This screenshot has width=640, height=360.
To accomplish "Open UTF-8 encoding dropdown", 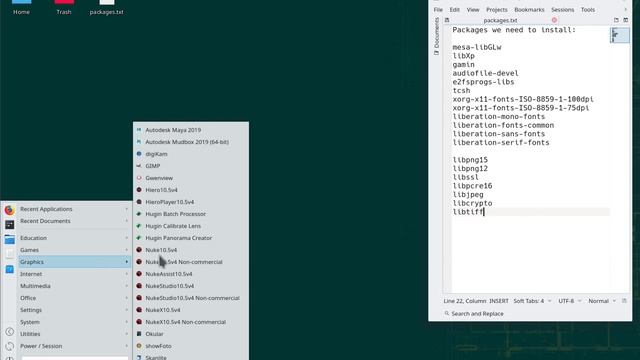I will click(570, 301).
